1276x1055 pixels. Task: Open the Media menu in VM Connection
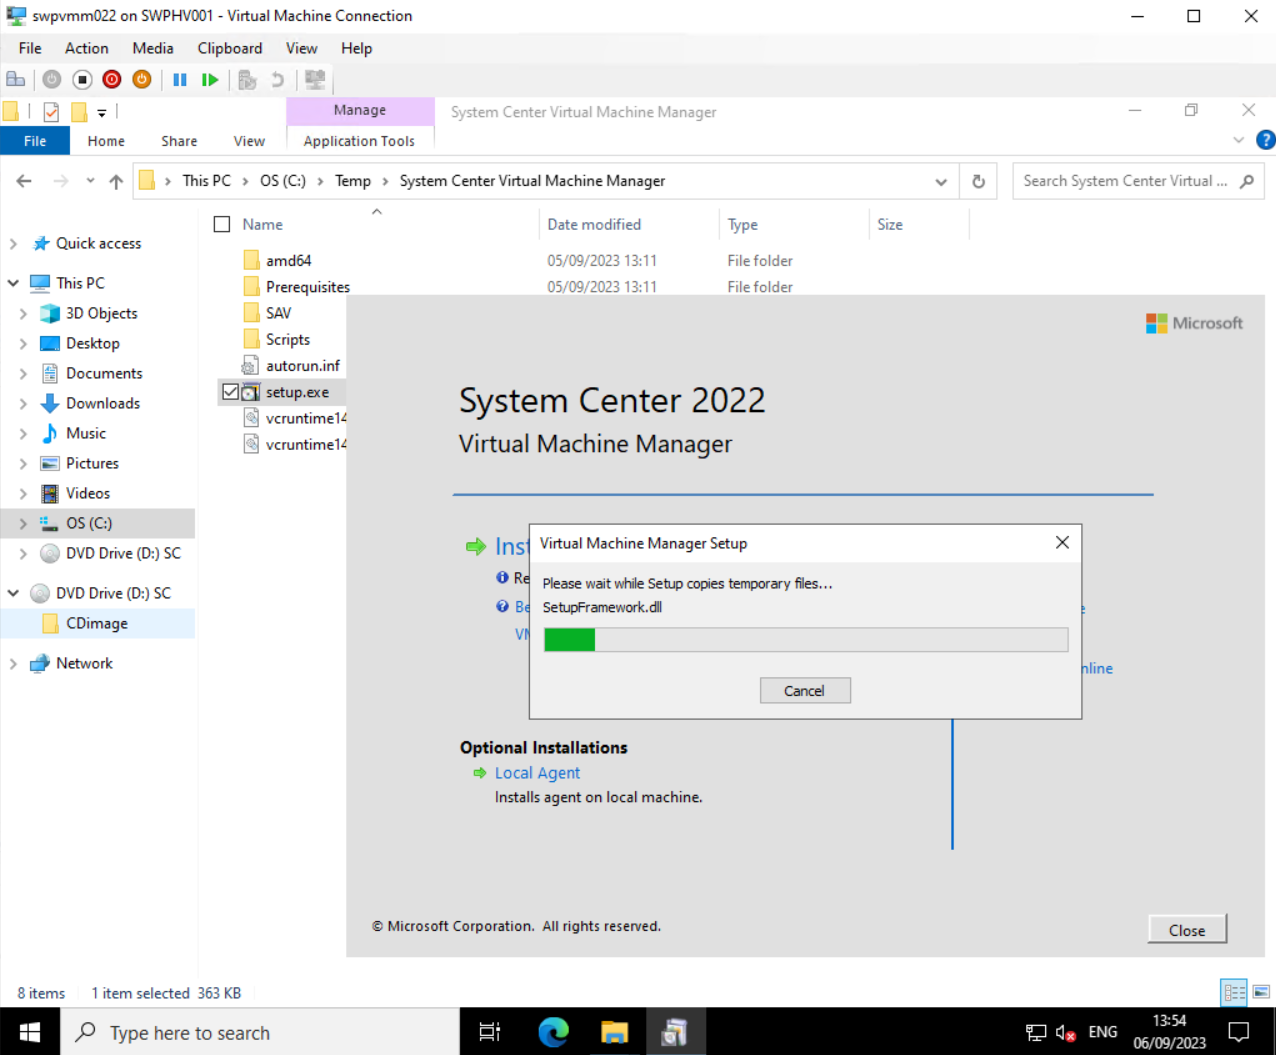pyautogui.click(x=152, y=48)
